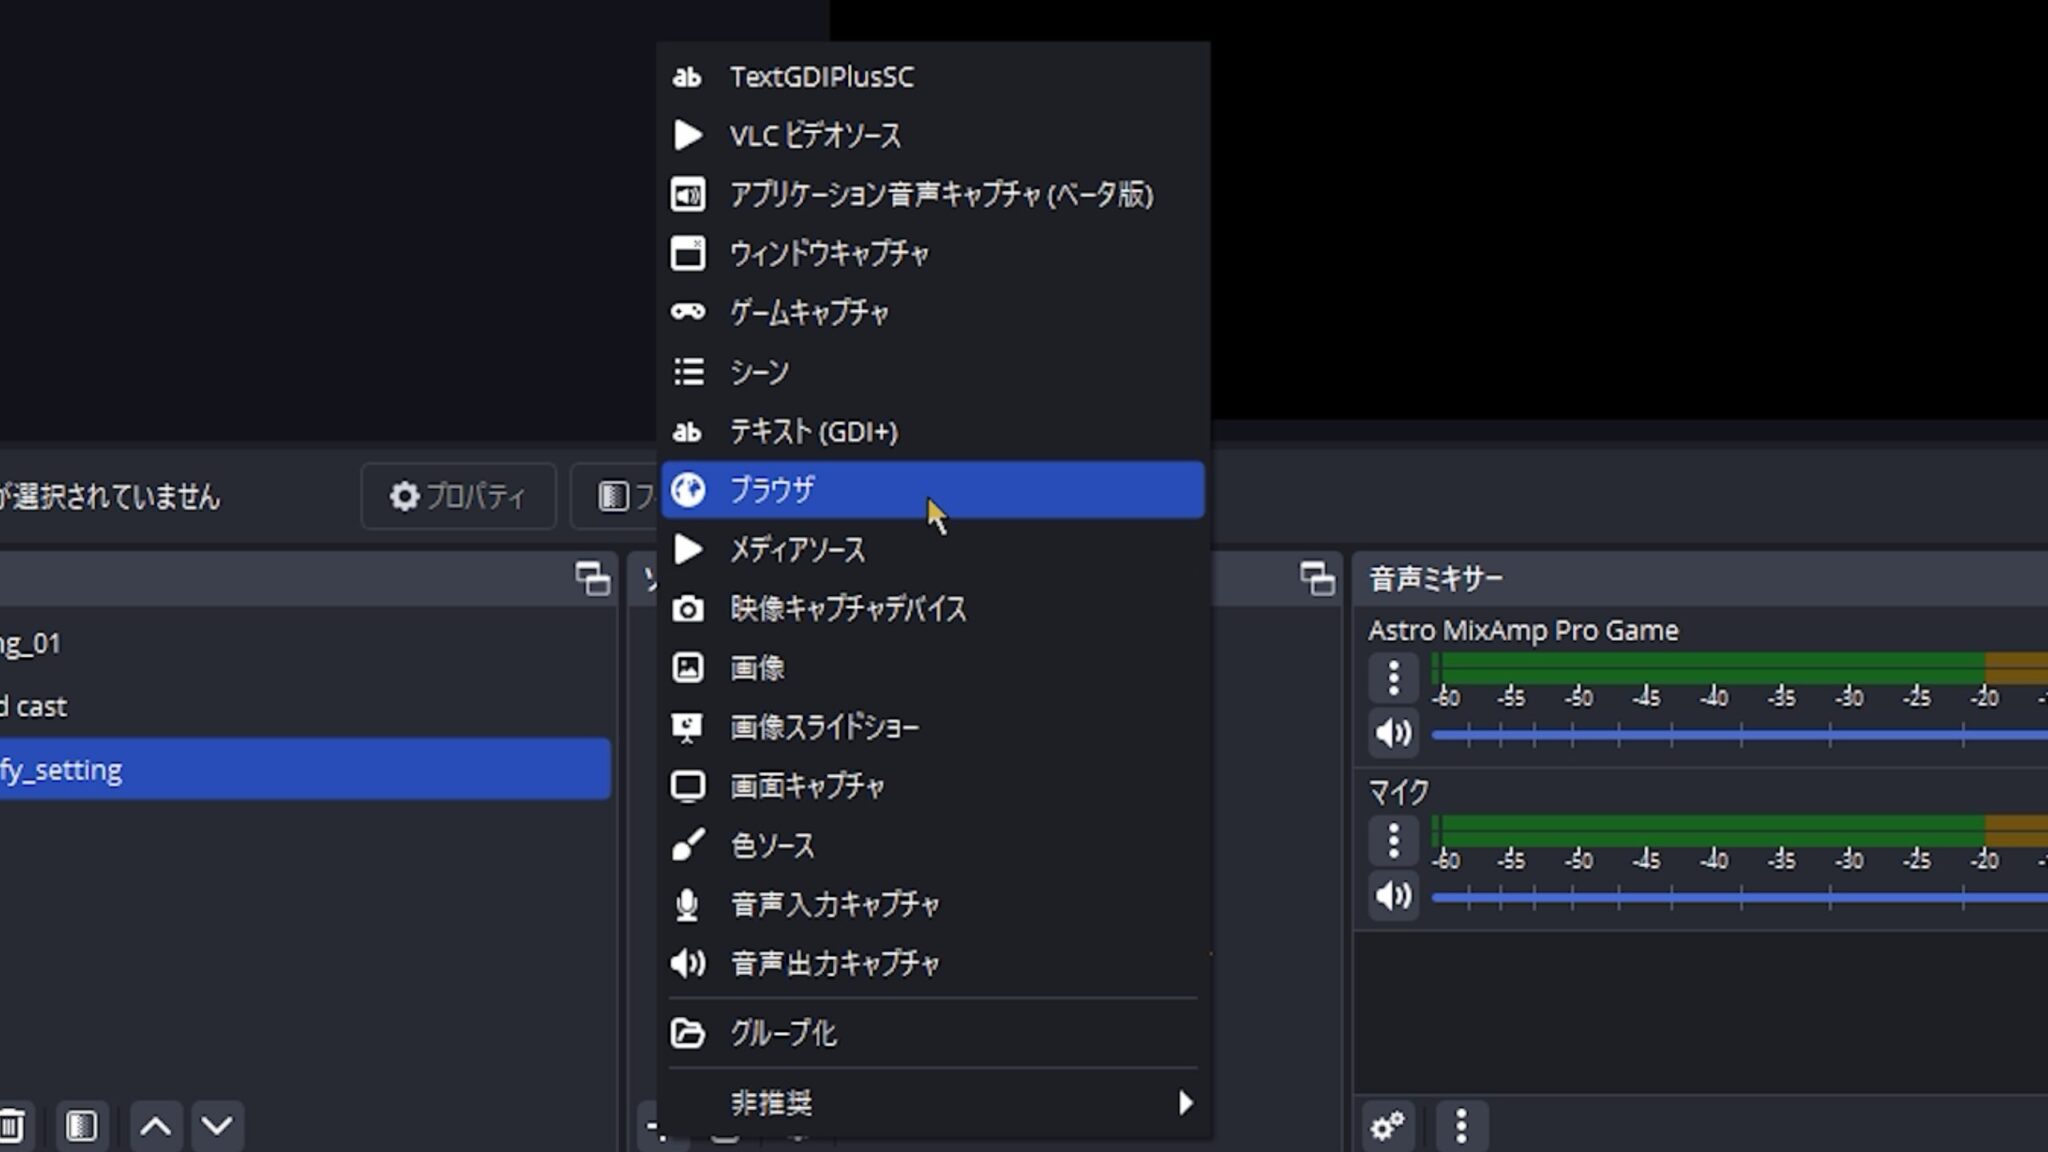
Task: Mute the マイク microphone audio
Action: click(1393, 897)
